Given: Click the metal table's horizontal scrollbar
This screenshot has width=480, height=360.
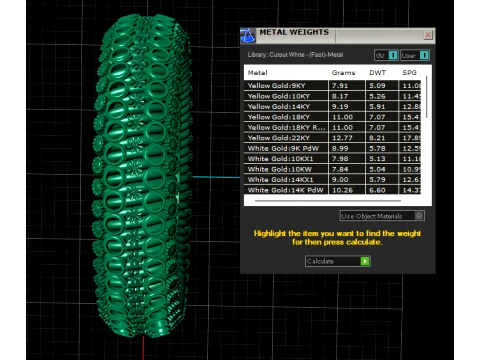Looking at the screenshot, I should (x=328, y=201).
